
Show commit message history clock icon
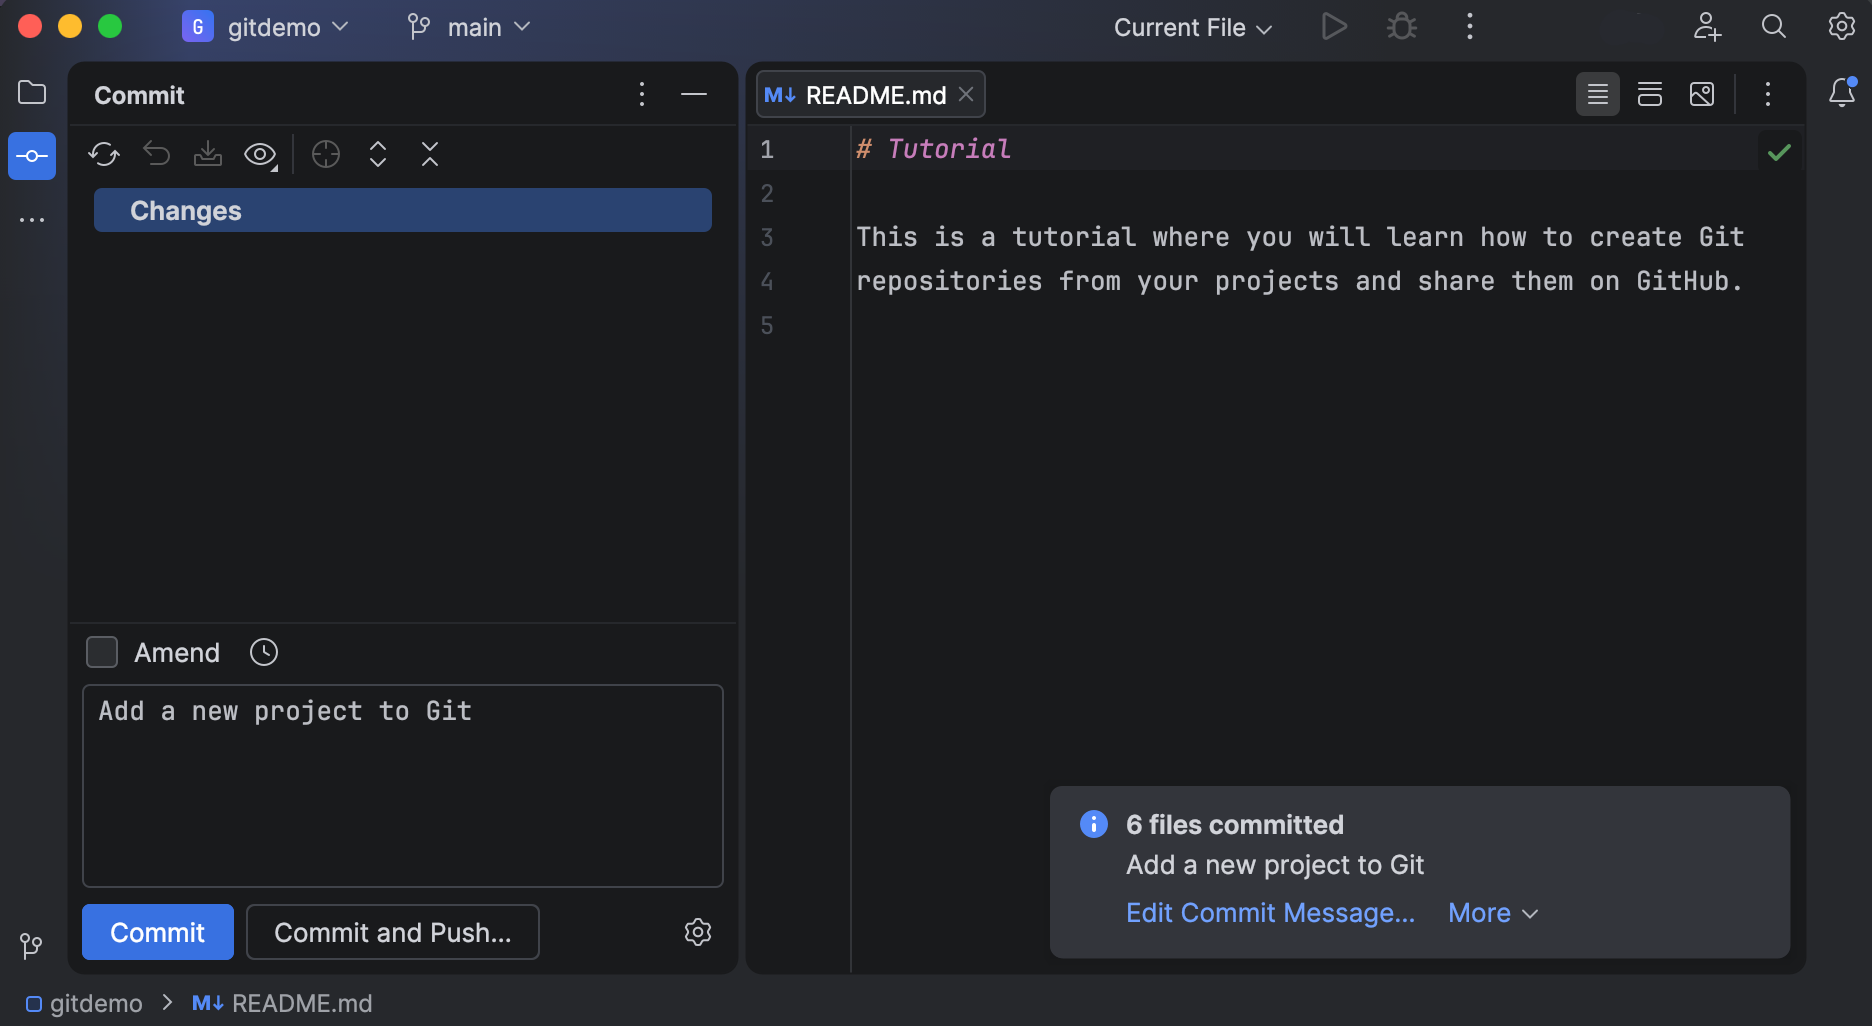pos(264,652)
